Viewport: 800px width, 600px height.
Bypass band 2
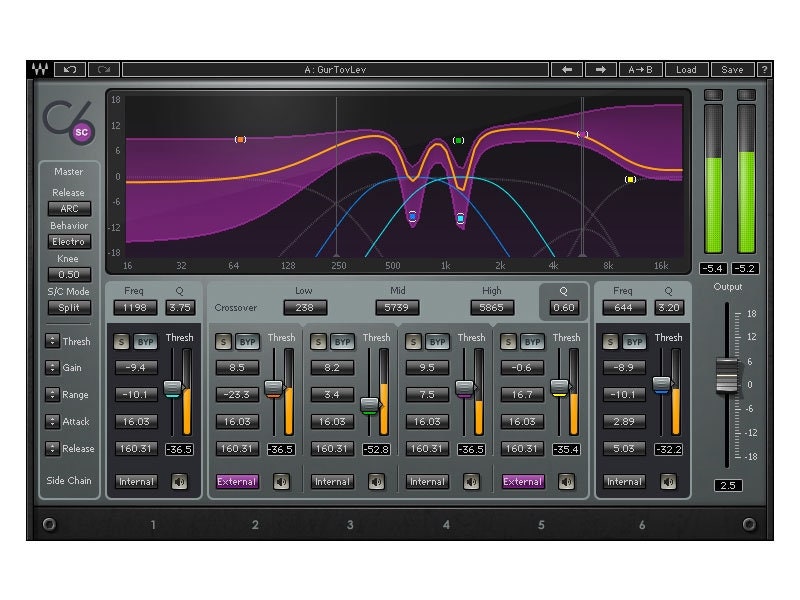pos(247,342)
